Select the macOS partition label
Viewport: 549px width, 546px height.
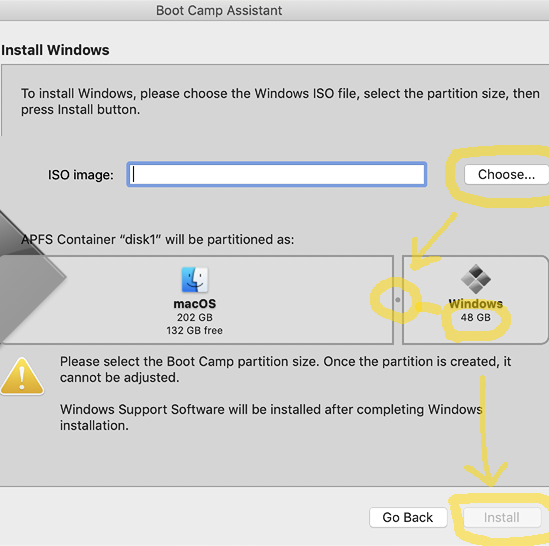(195, 304)
